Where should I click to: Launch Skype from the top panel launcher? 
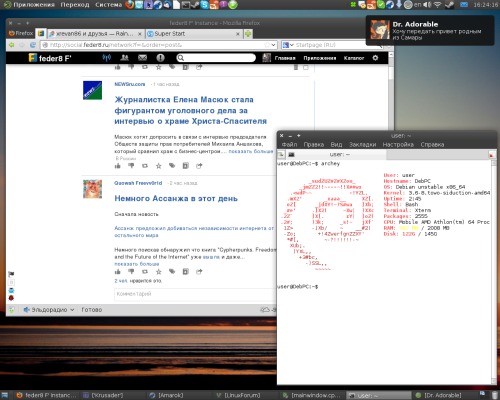pos(205,5)
